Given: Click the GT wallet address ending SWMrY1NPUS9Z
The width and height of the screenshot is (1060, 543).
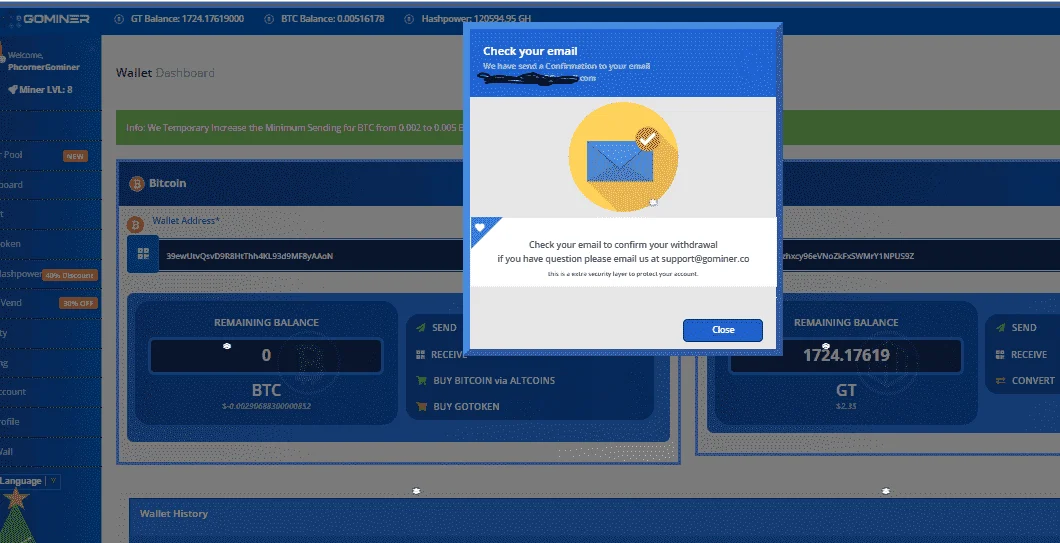Looking at the screenshot, I should point(848,256).
